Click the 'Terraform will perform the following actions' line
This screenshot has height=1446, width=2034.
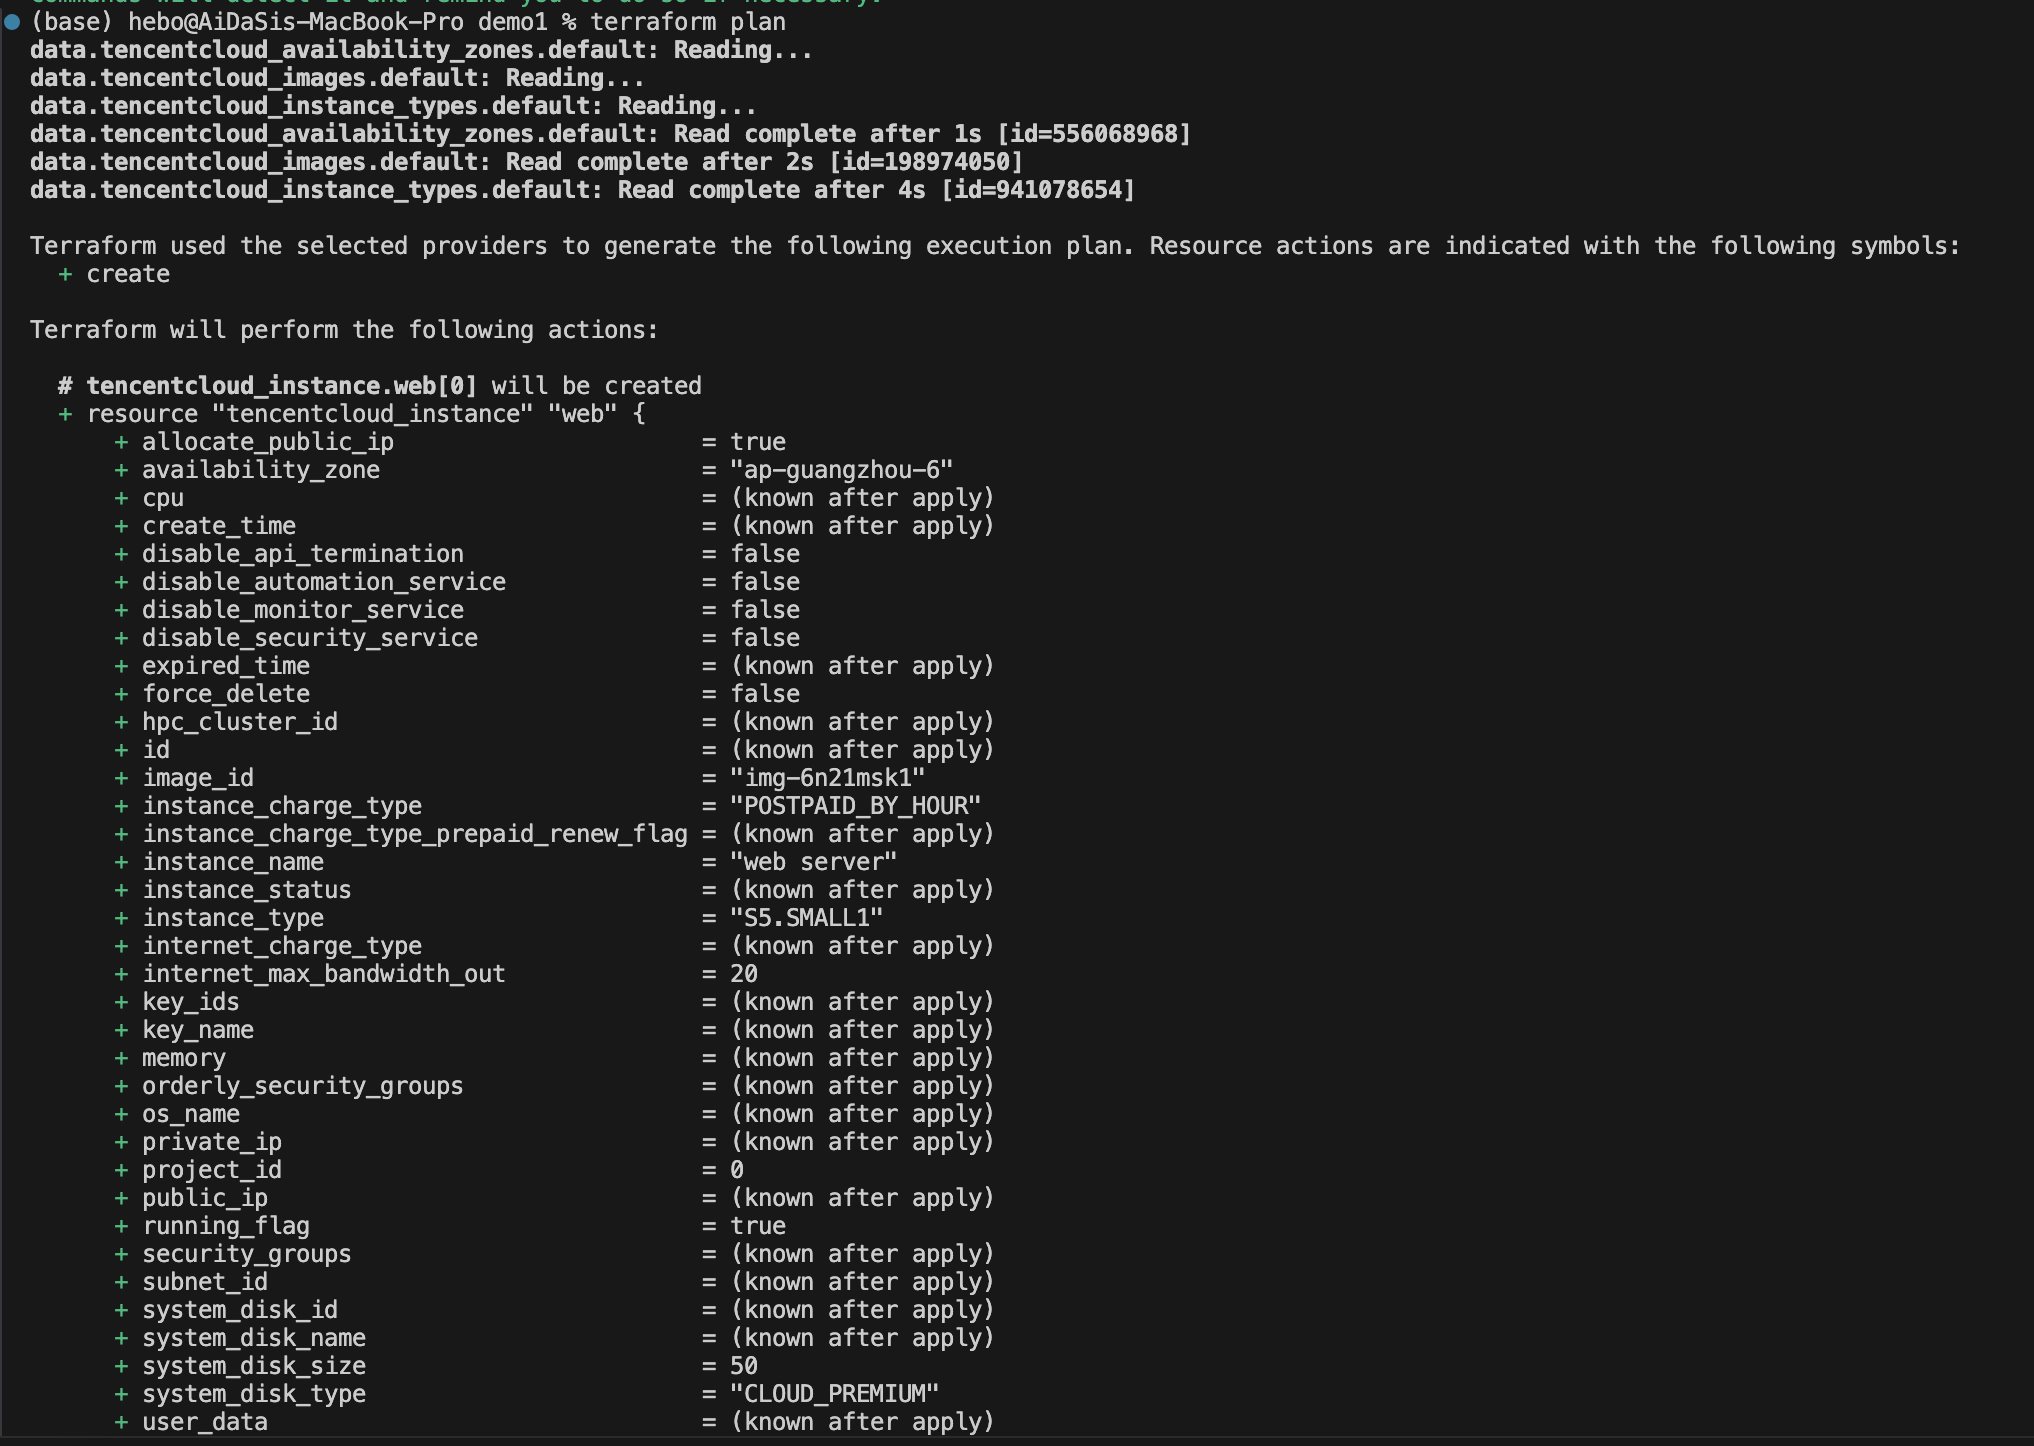pos(344,330)
